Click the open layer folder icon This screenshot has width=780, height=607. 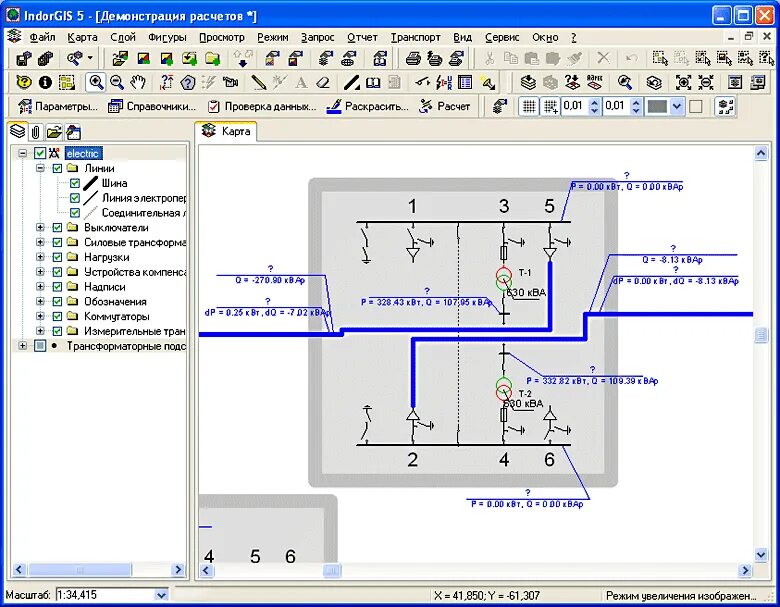click(x=119, y=59)
